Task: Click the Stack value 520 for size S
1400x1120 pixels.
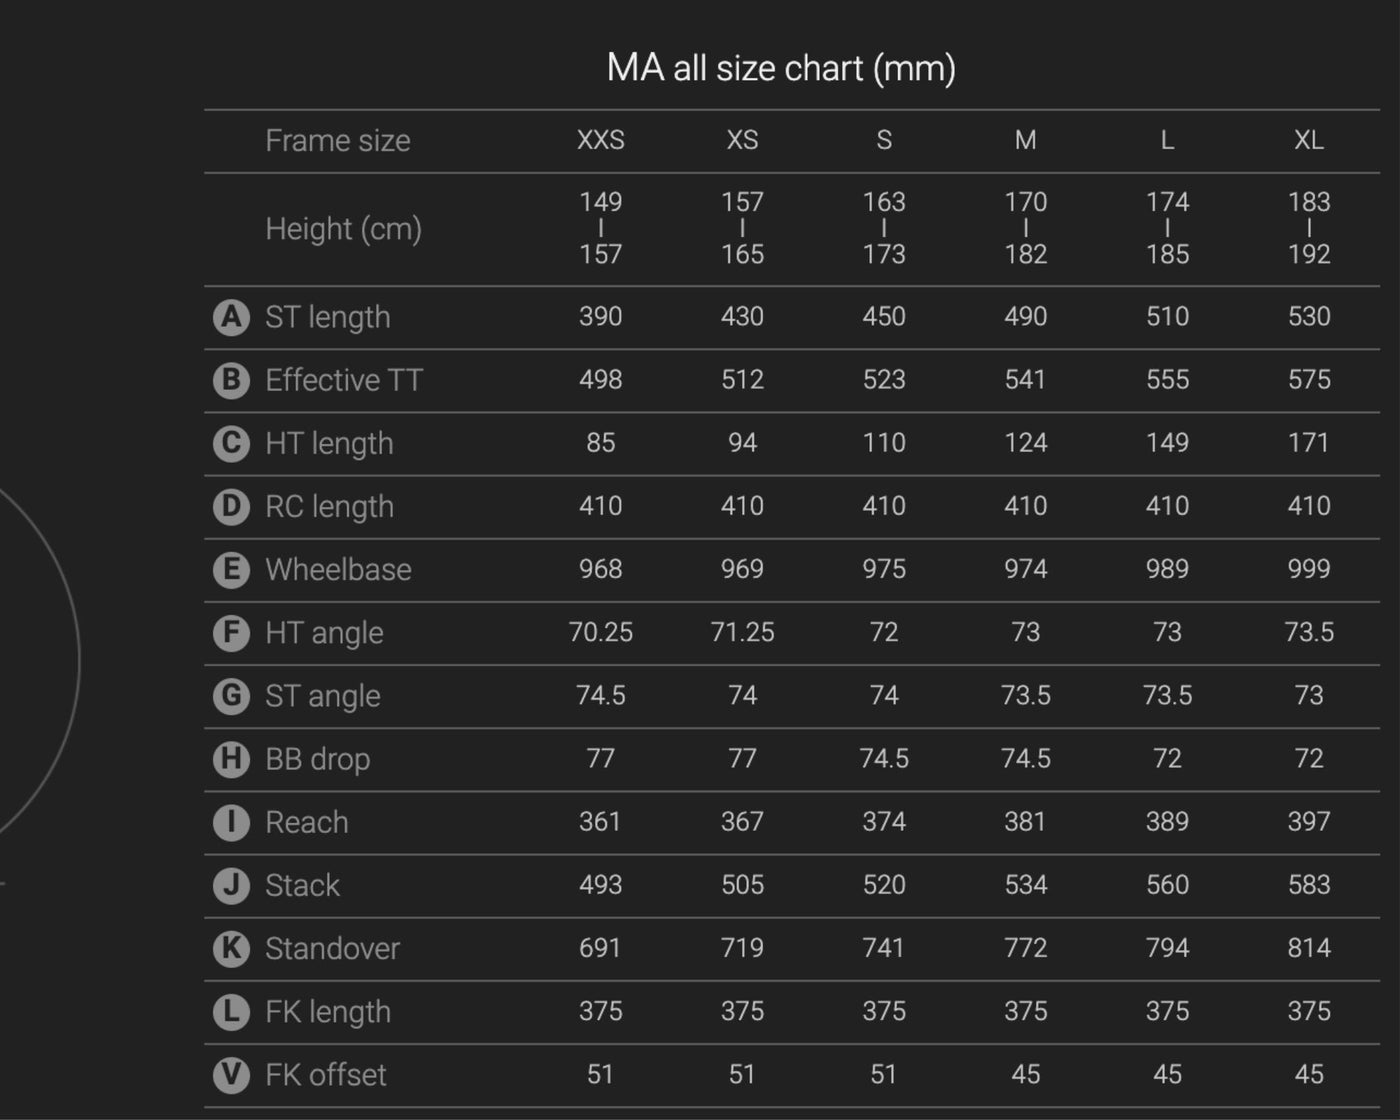Action: click(884, 885)
